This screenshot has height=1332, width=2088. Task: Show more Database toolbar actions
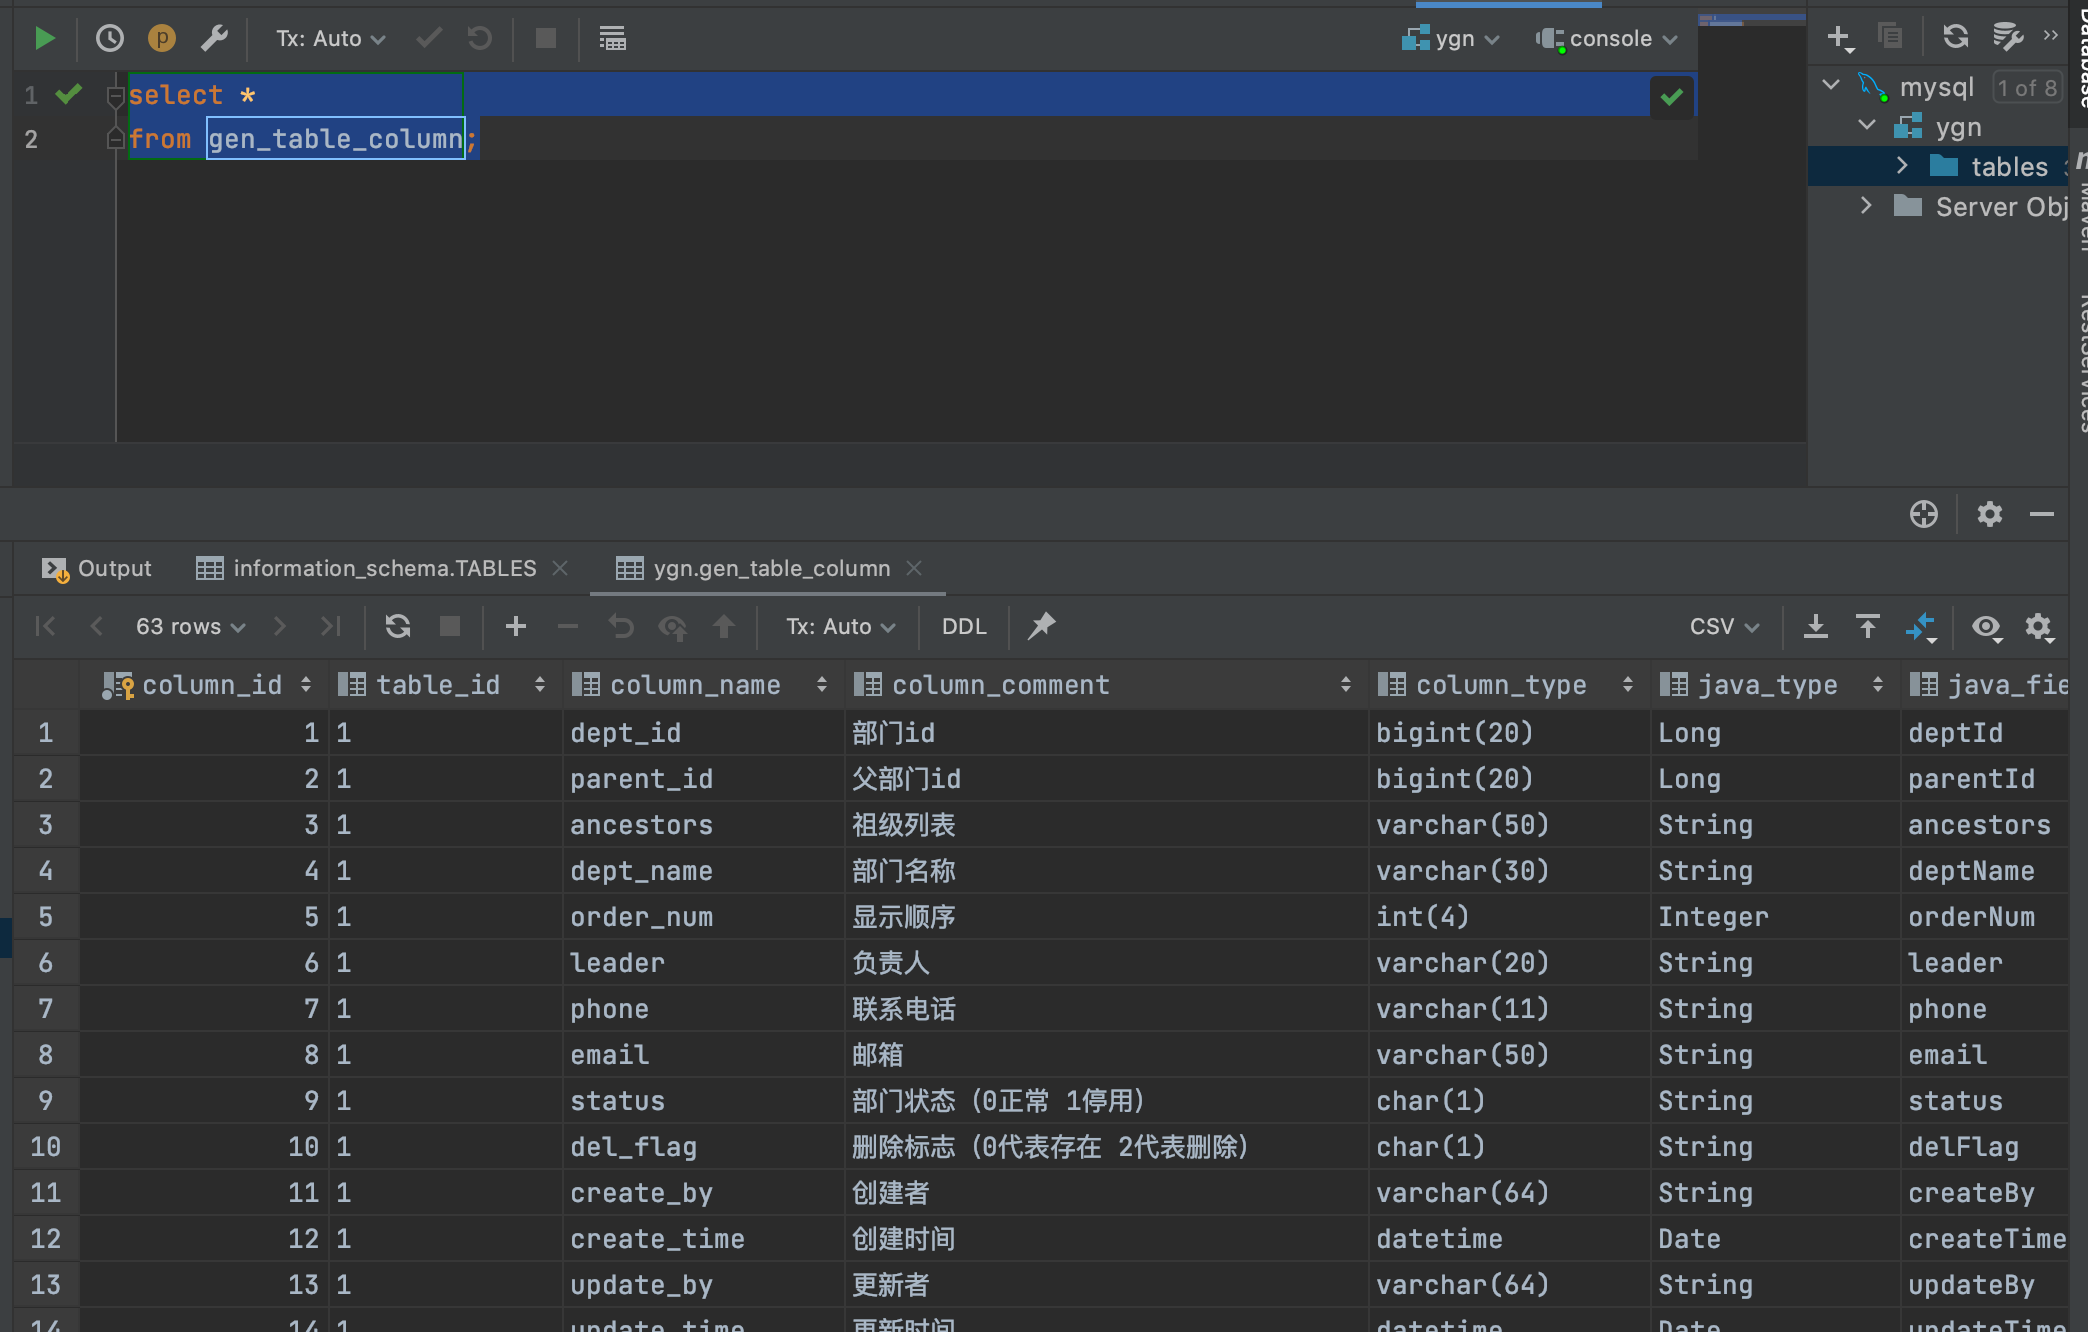(x=2051, y=35)
